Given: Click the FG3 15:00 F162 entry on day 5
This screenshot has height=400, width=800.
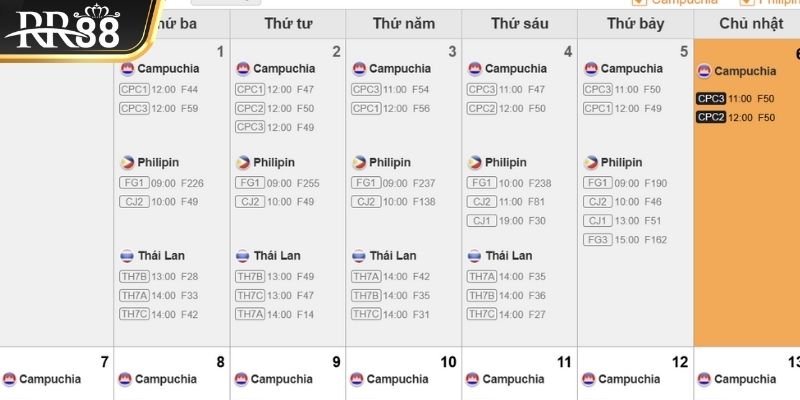Looking at the screenshot, I should pyautogui.click(x=625, y=240).
